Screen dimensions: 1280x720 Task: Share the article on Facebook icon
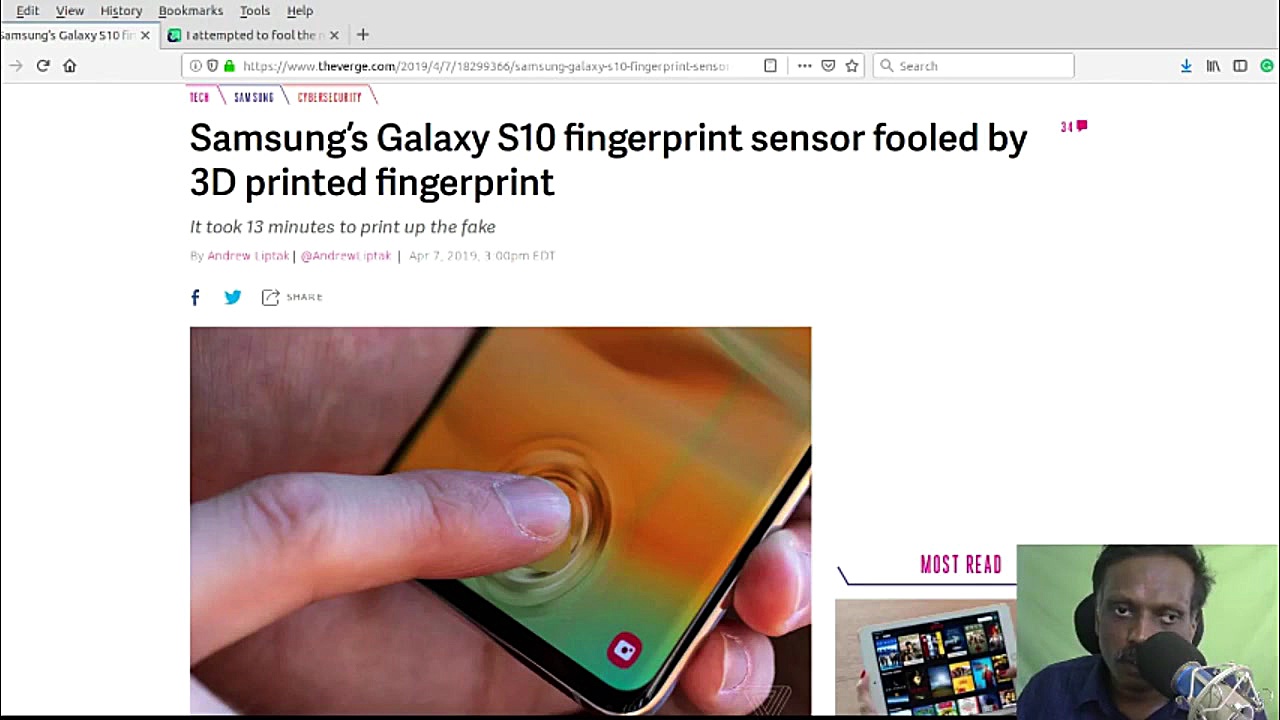pyautogui.click(x=195, y=297)
